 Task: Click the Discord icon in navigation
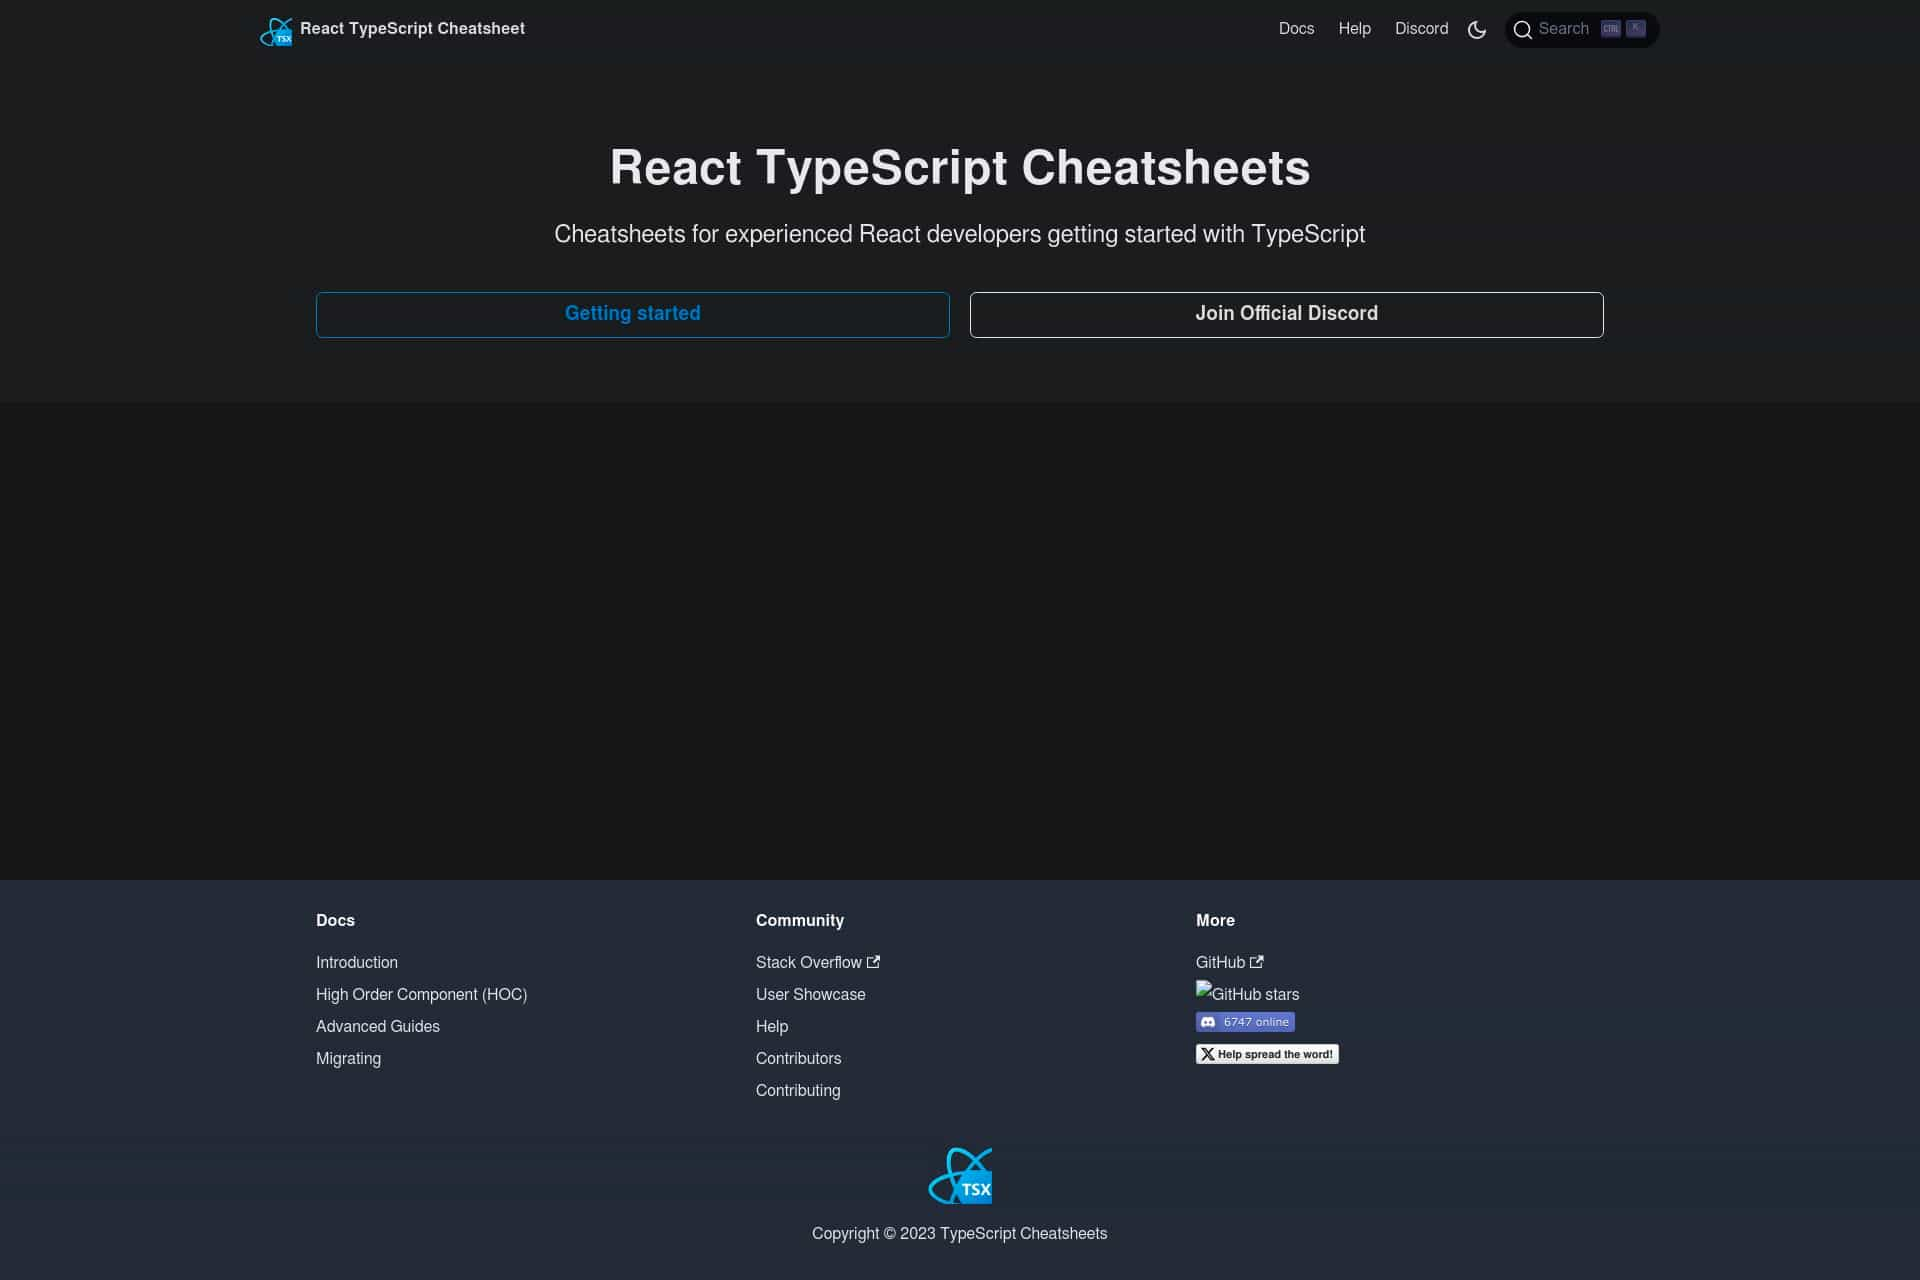coord(1421,29)
